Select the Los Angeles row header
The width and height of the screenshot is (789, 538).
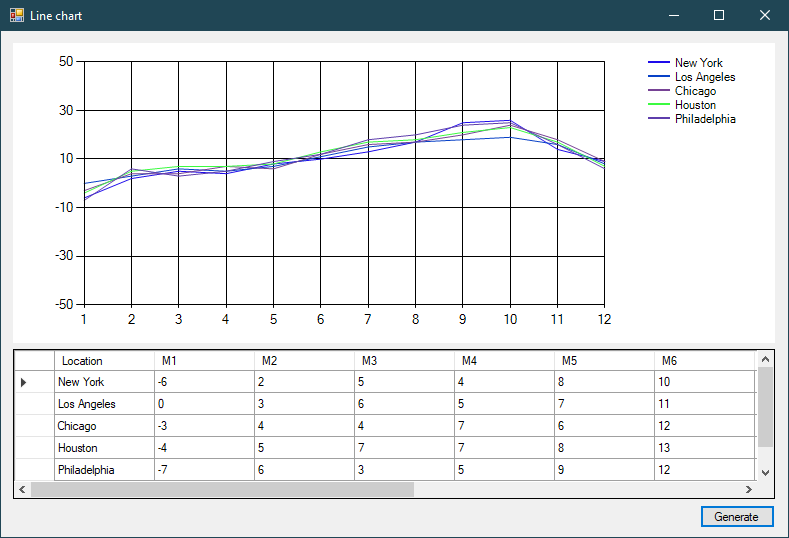tap(34, 404)
